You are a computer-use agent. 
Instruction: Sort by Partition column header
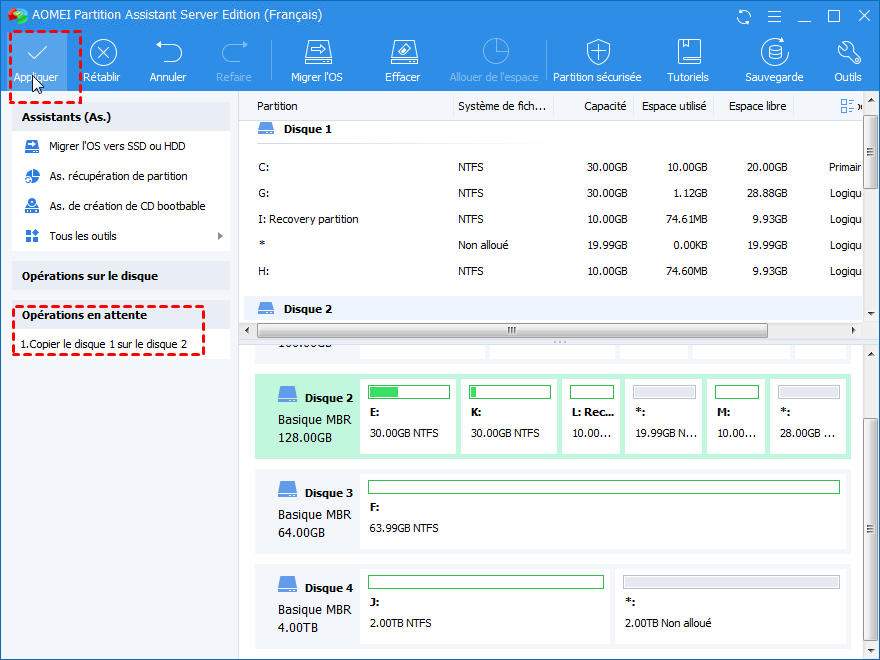pyautogui.click(x=277, y=106)
